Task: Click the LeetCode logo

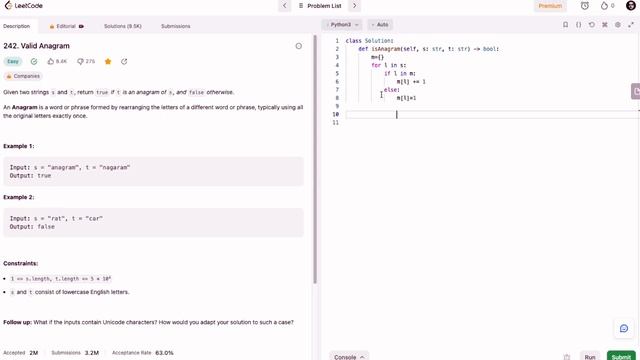Action: 23,6
